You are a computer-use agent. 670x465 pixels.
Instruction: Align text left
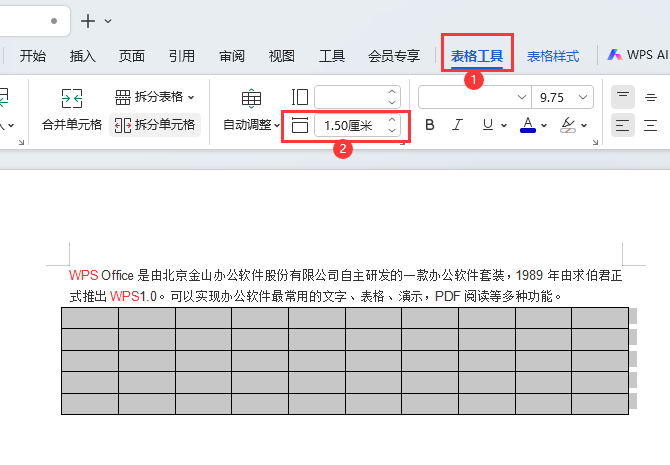pos(623,125)
